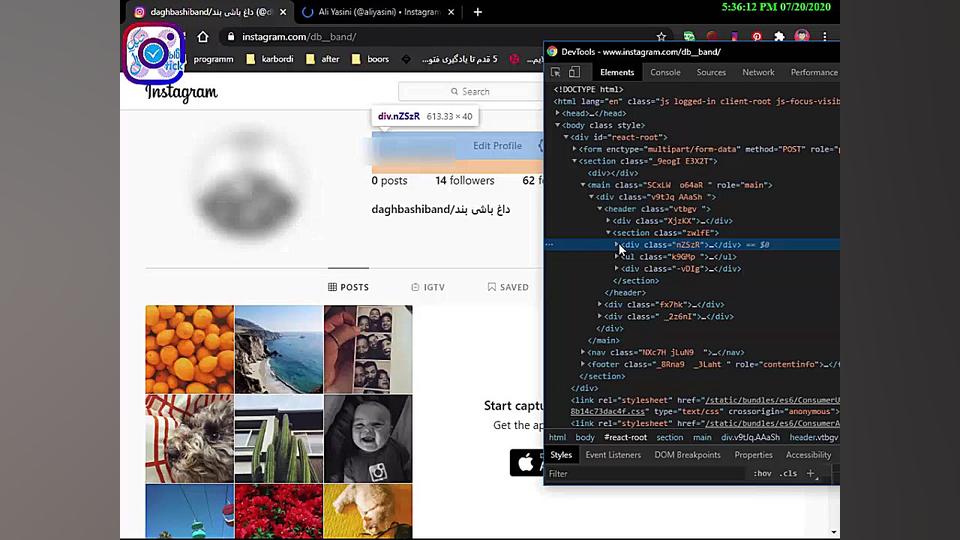
Task: Click the Styles filter input field
Action: (x=646, y=474)
